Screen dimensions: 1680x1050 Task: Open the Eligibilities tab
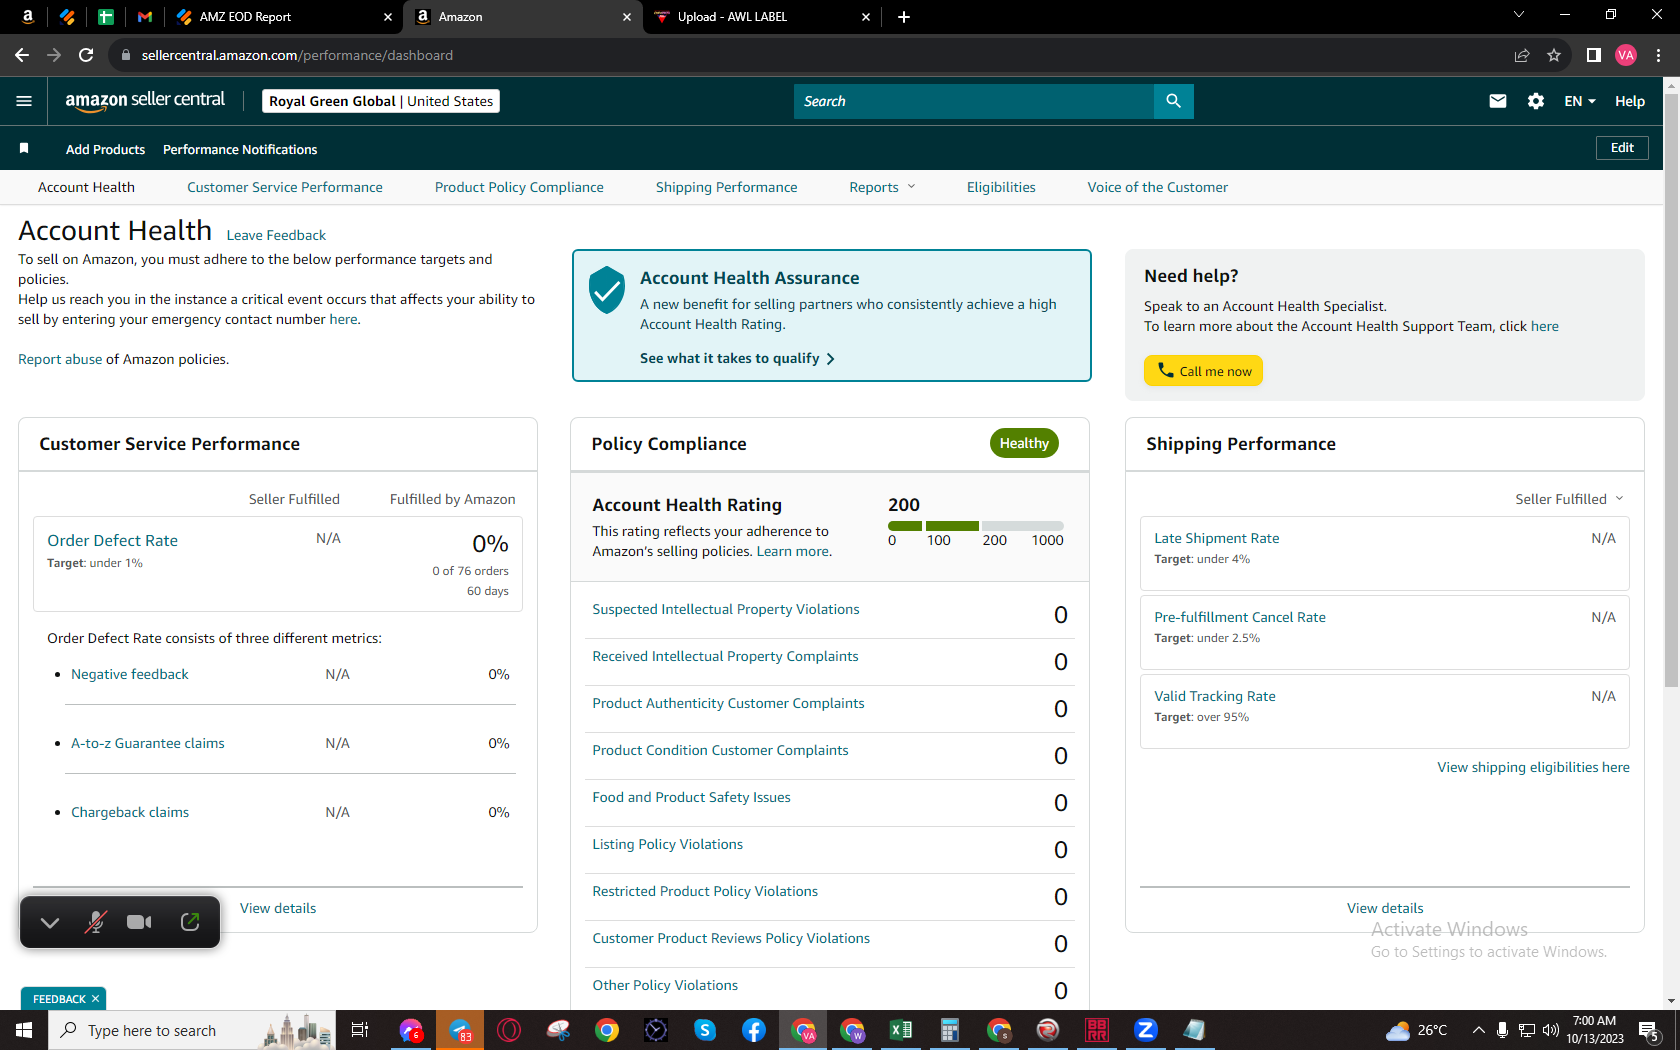(1001, 187)
